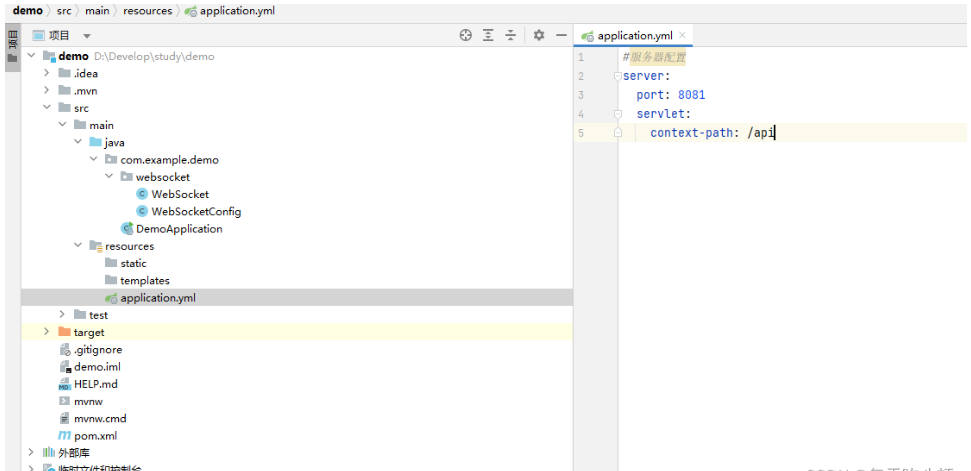The image size is (971, 471).
Task: Select the mvnw file
Action: point(88,402)
